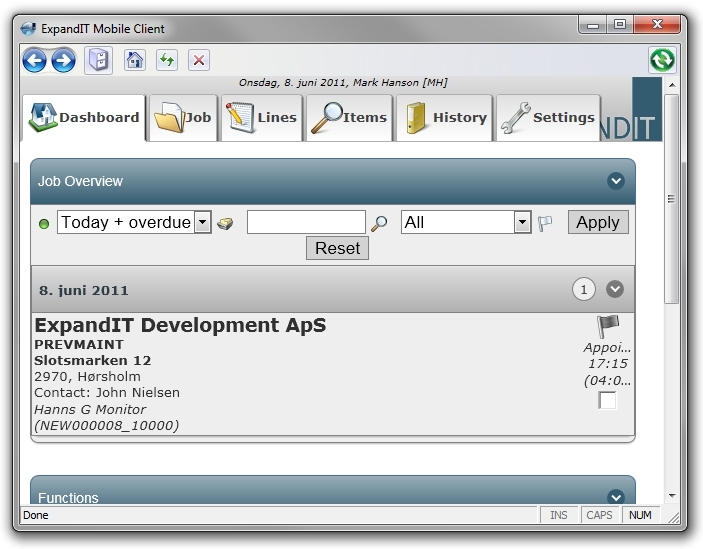Click the Done status bar text

(x=36, y=515)
